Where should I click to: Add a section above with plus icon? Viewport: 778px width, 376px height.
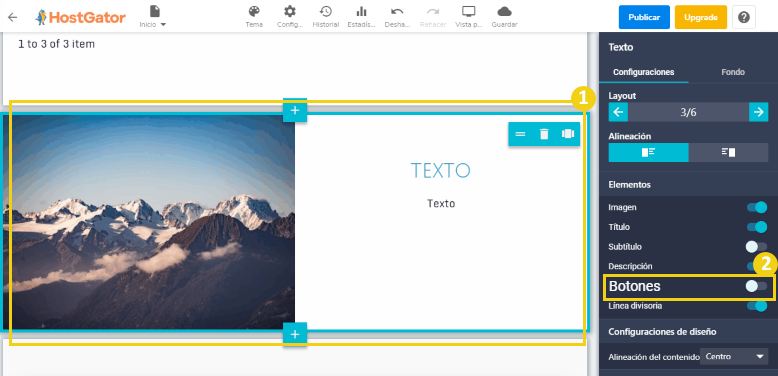(x=295, y=110)
